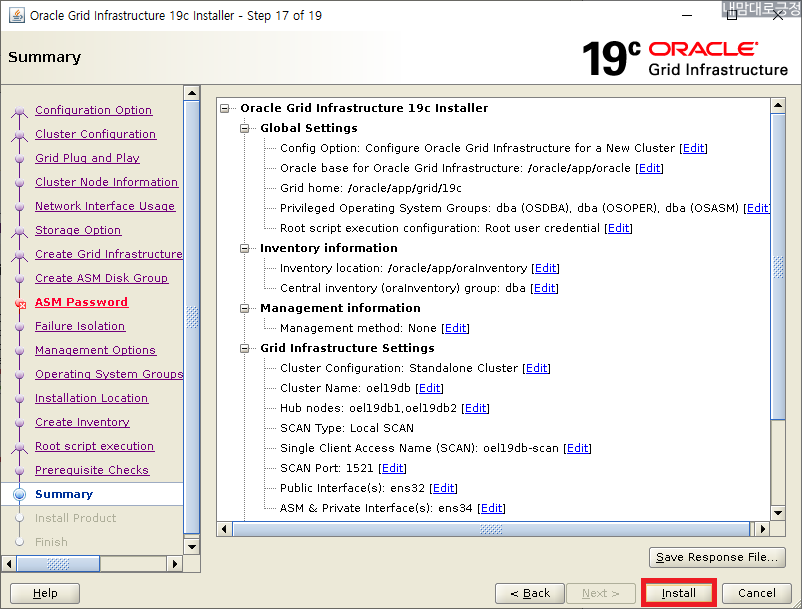Screen dimensions: 802x609
Task: Click the summary tree horizontal scrollbar thumb
Action: coord(491,529)
